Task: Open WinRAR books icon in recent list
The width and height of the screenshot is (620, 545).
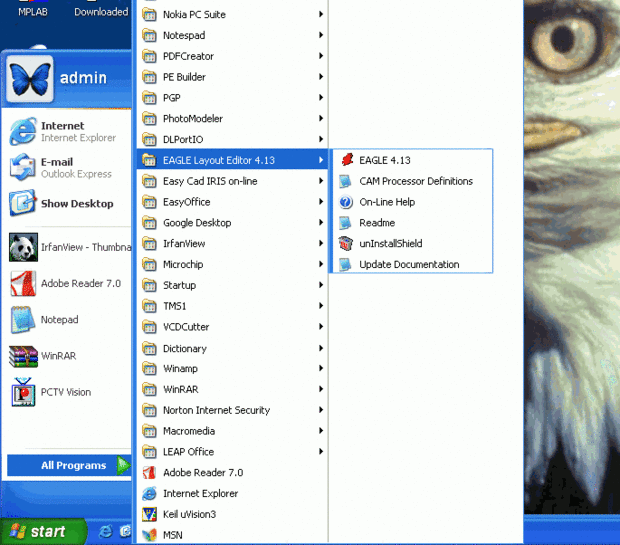Action: (23, 356)
